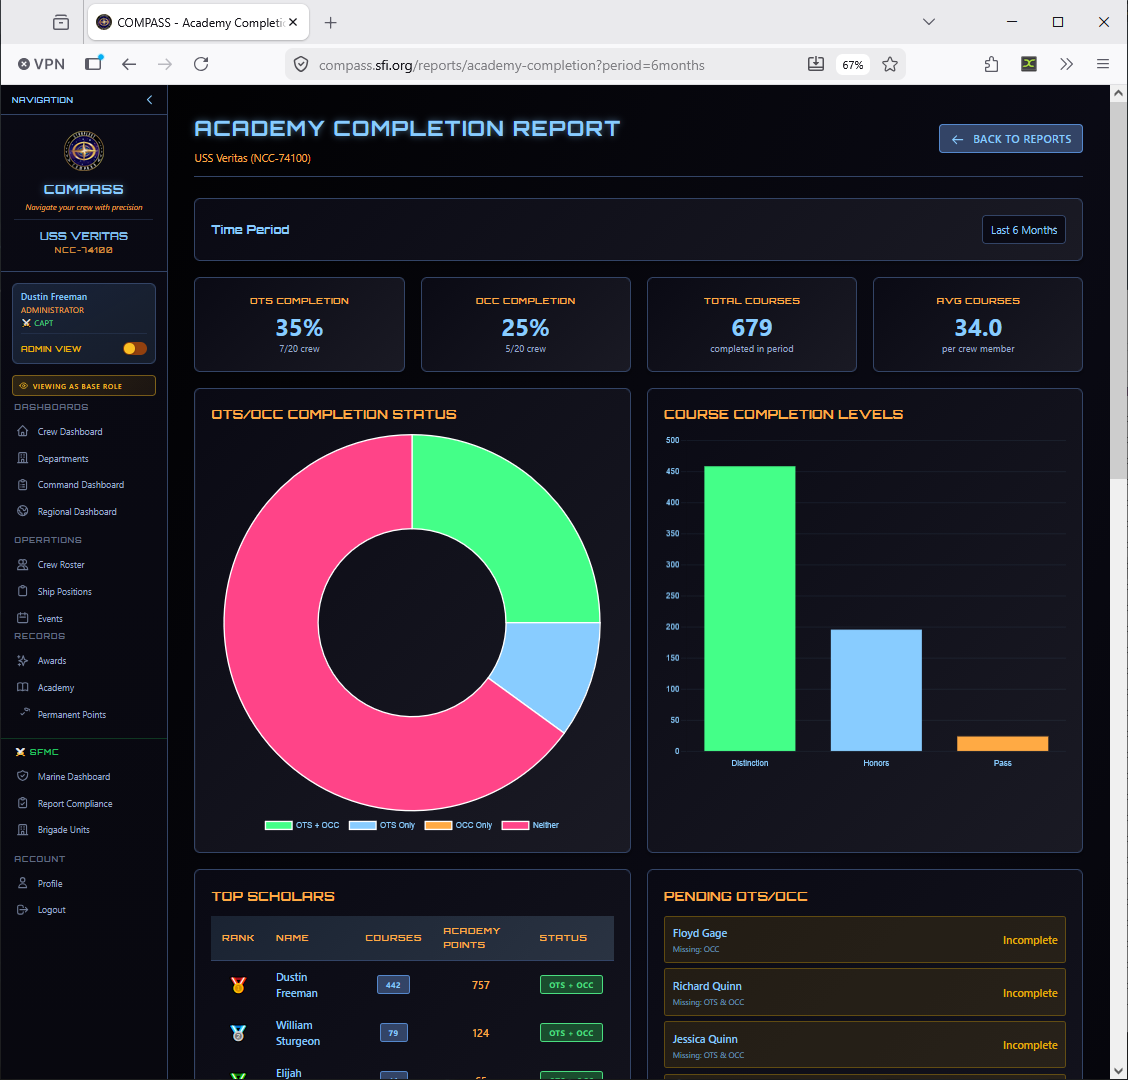
Task: Open the list all tabs dropdown
Action: (x=929, y=22)
